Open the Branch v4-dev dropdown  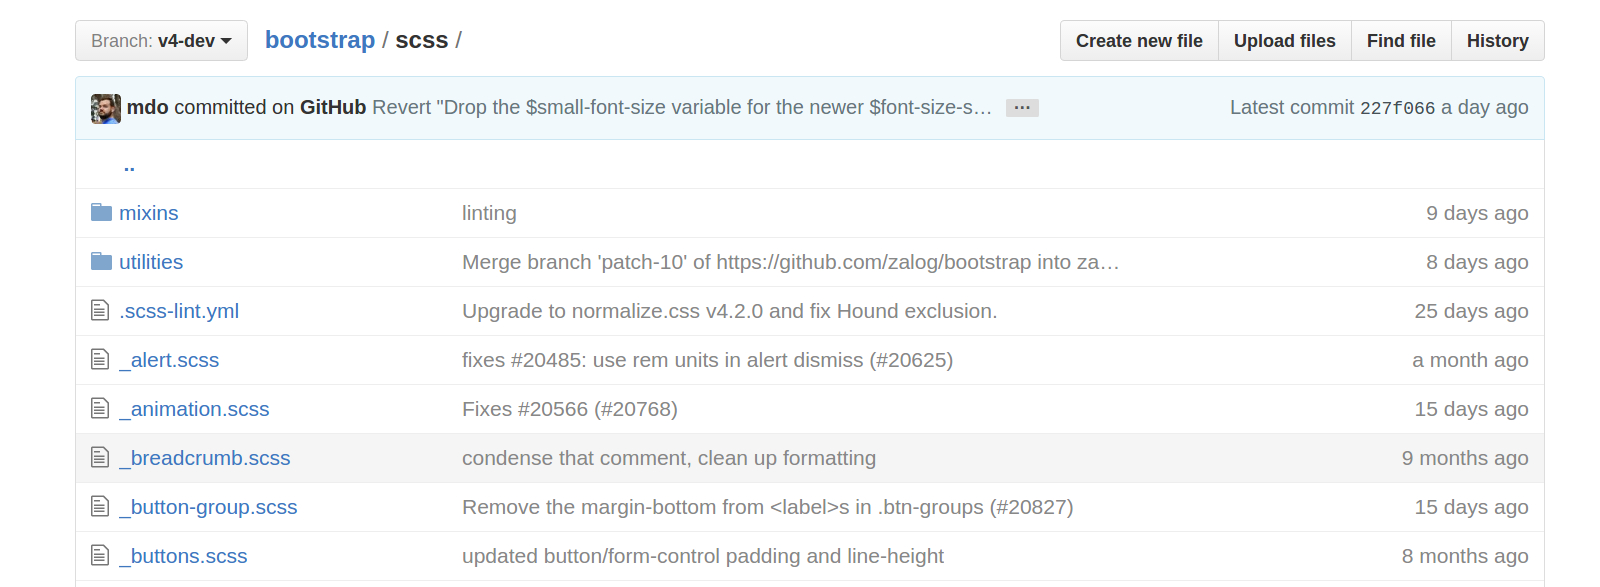pyautogui.click(x=161, y=41)
